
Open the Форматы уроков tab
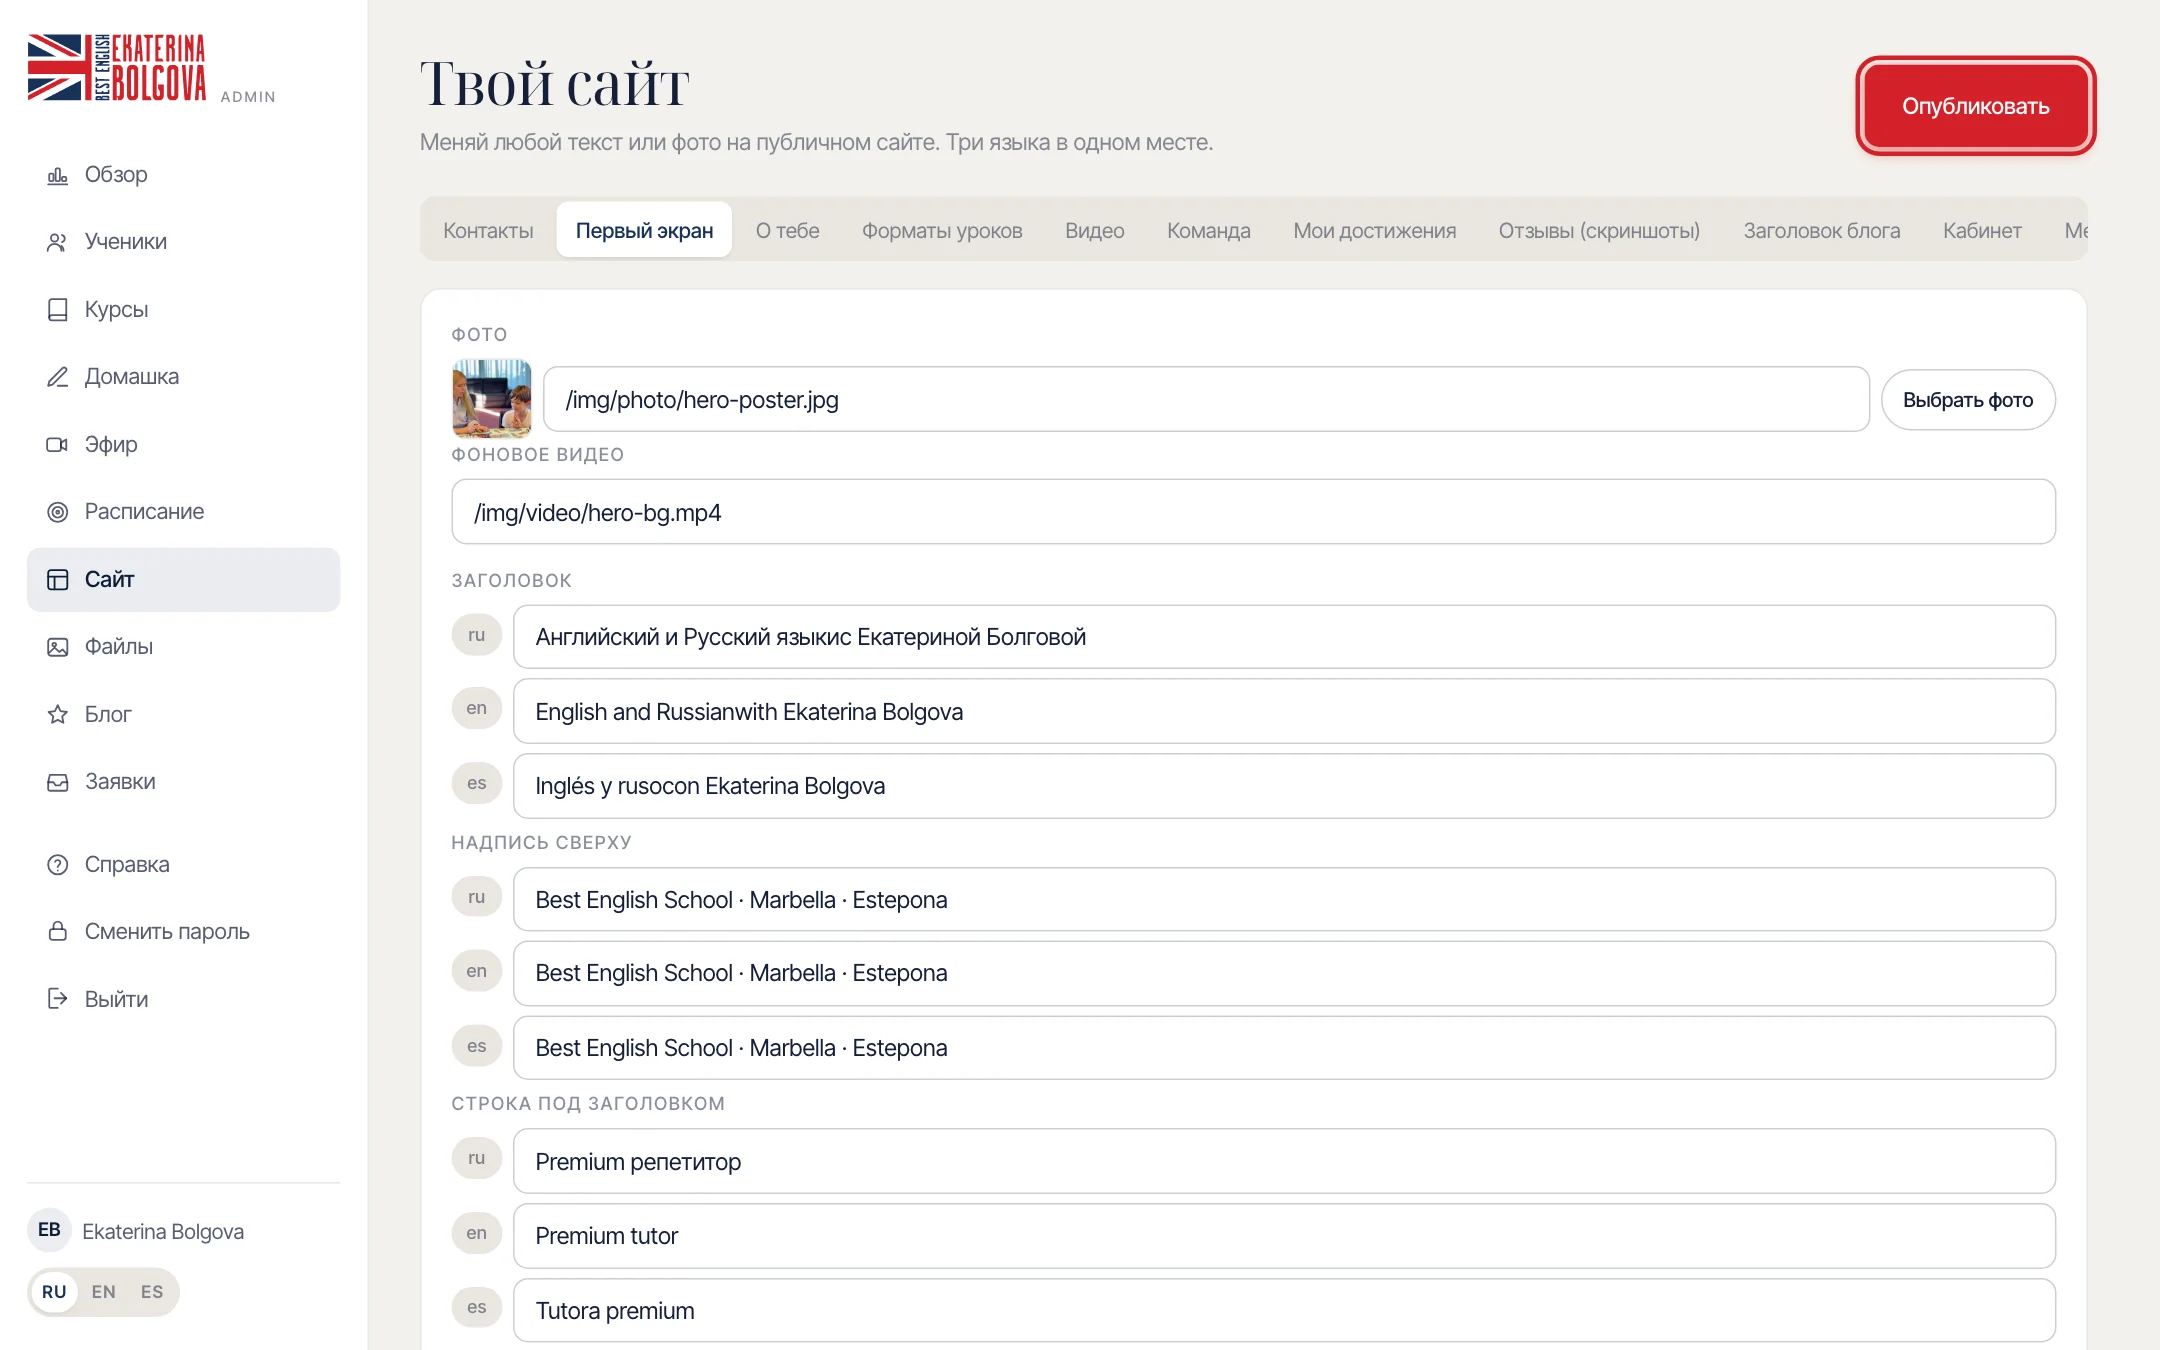(942, 230)
